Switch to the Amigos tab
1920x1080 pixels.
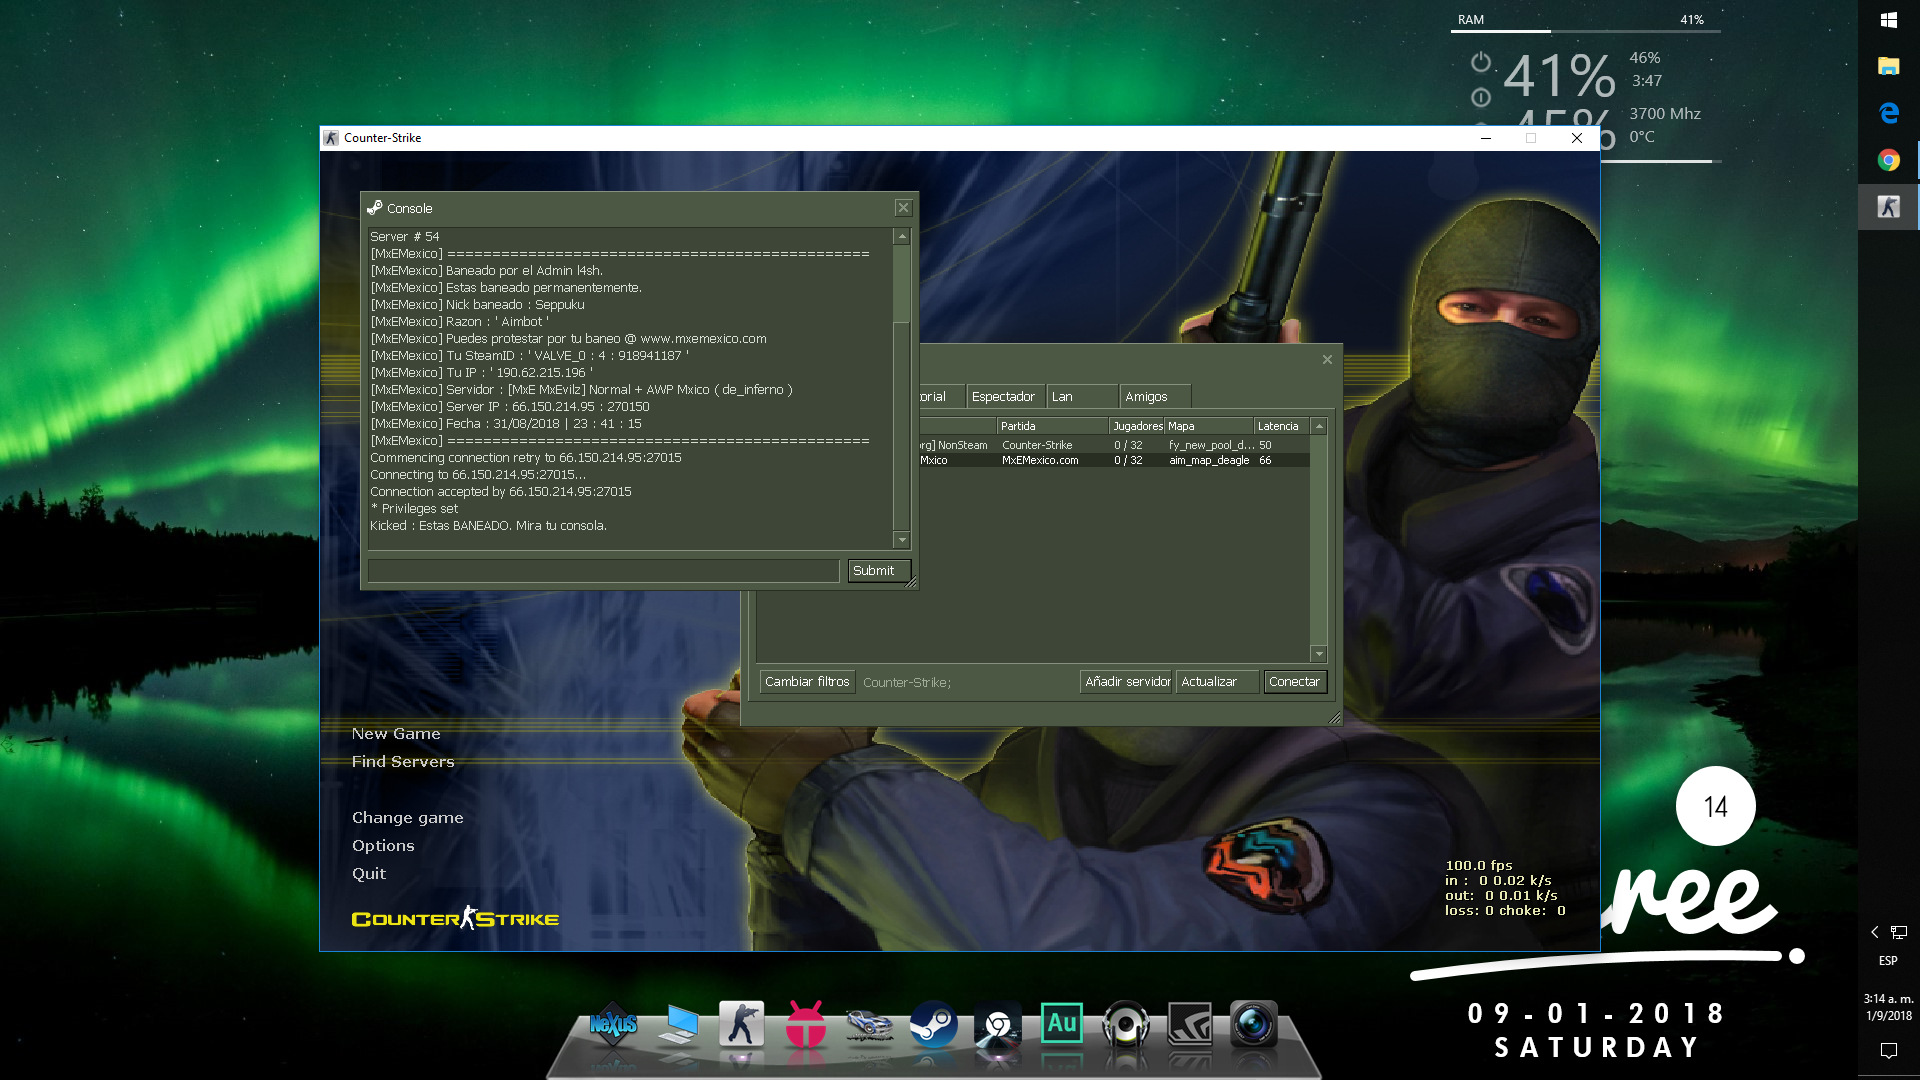coord(1155,397)
